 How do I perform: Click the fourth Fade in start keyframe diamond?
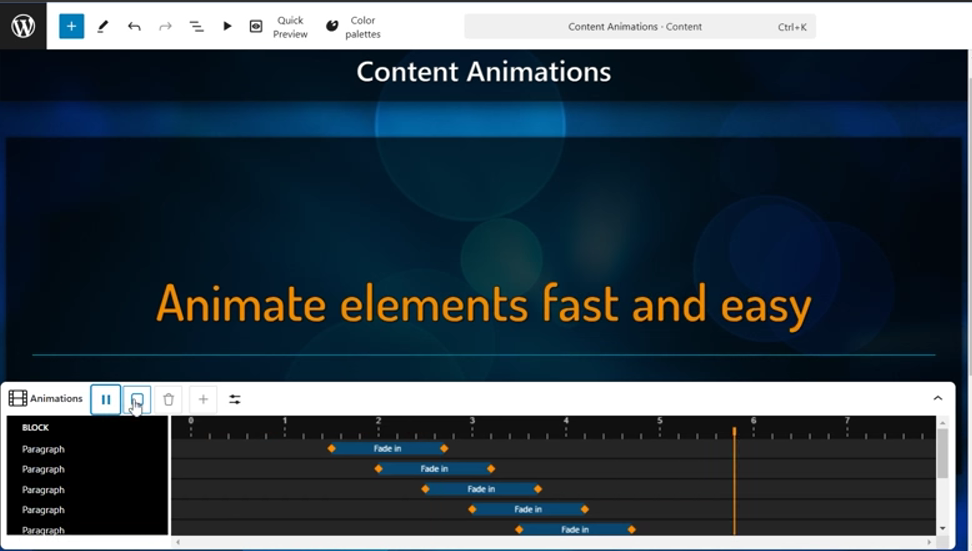click(472, 509)
